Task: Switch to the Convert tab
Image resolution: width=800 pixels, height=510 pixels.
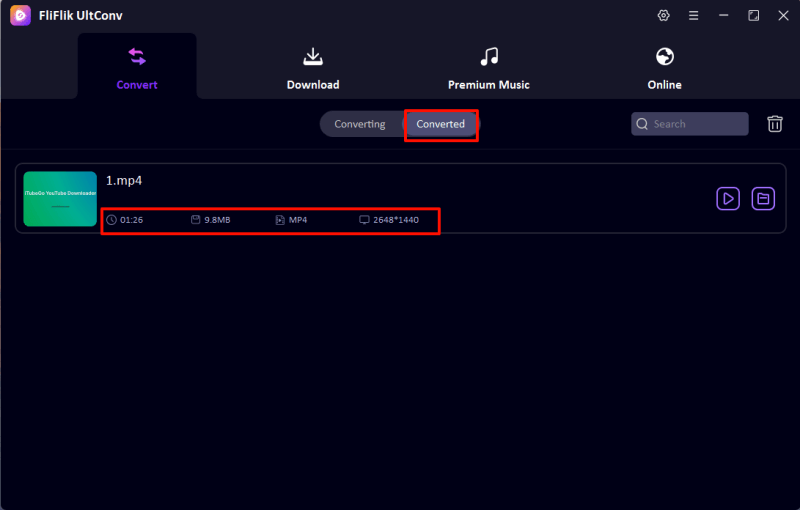Action: pos(137,68)
